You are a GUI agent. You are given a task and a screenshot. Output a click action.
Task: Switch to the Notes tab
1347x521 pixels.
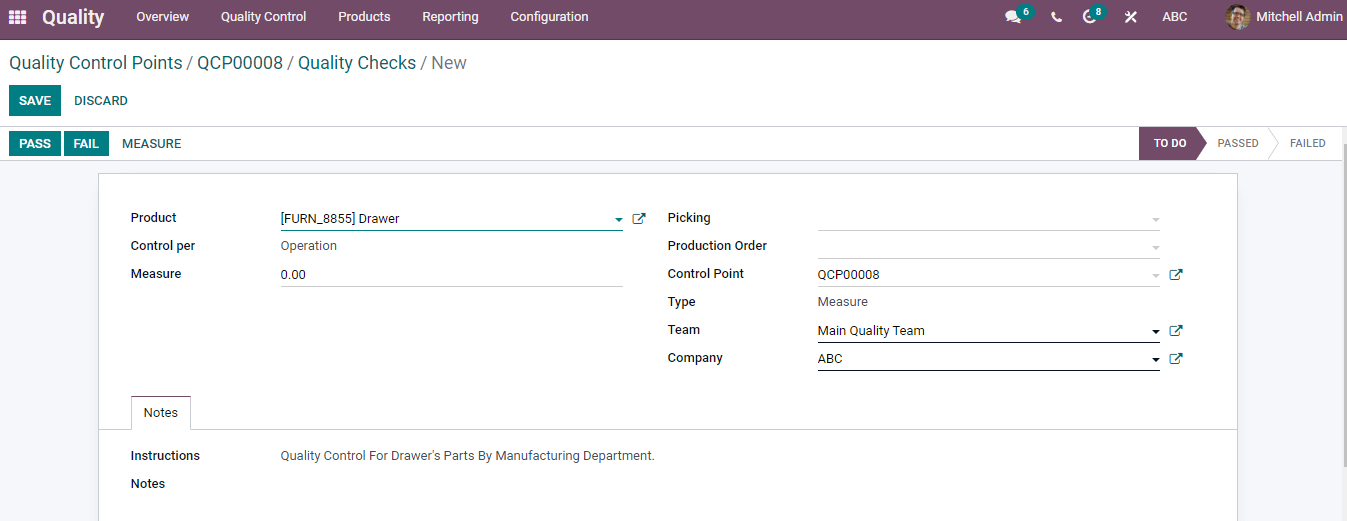[x=160, y=413]
